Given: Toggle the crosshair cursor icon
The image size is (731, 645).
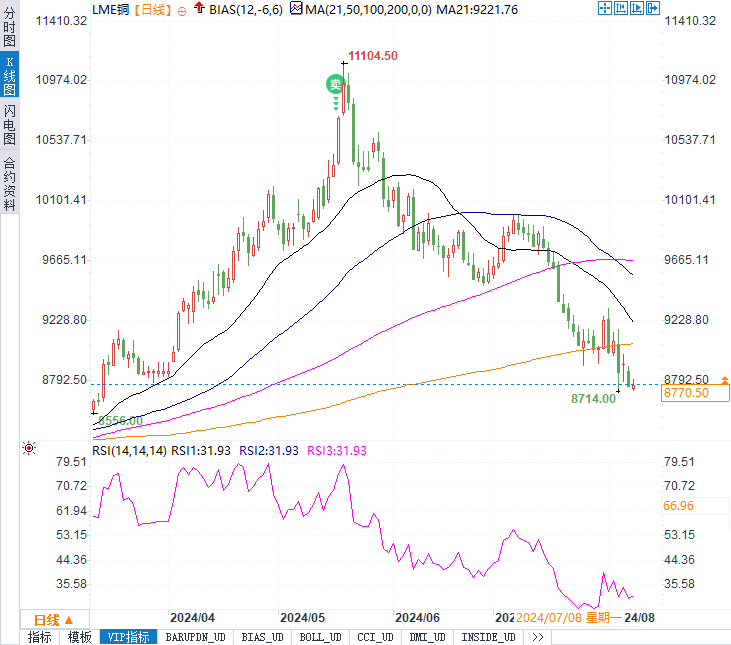Looking at the screenshot, I should tap(605, 8).
